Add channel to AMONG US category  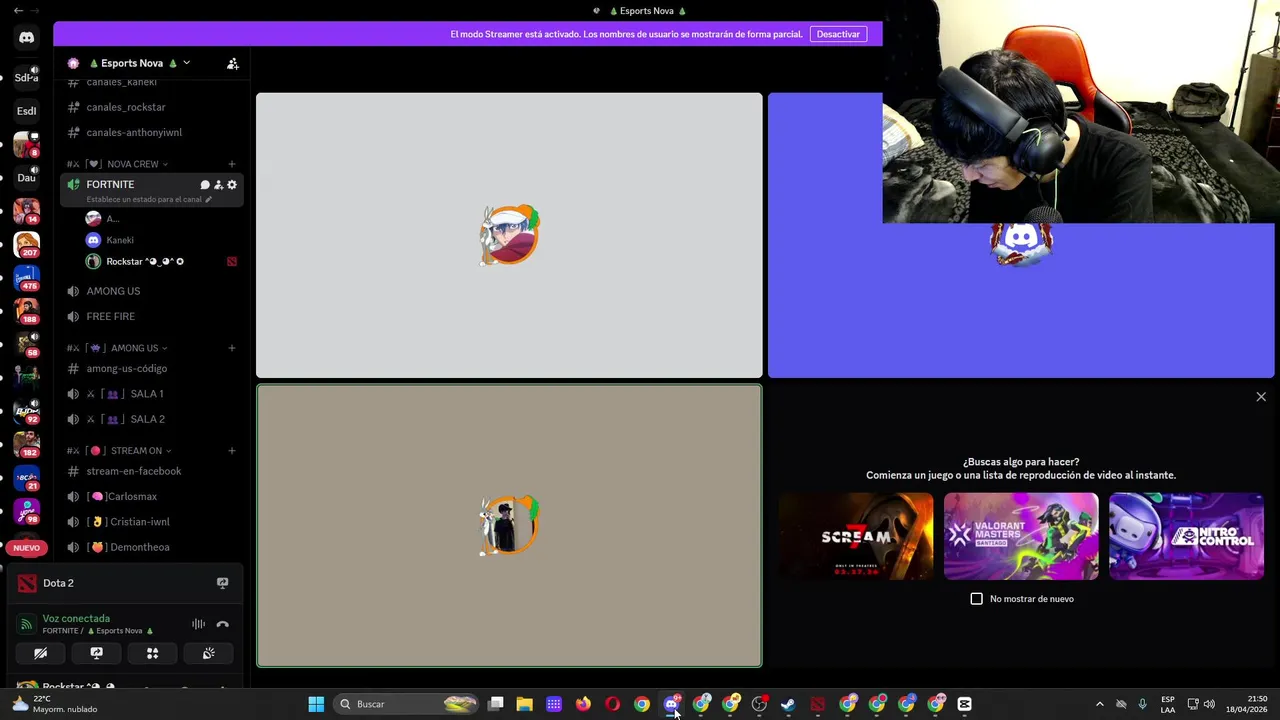tap(232, 348)
